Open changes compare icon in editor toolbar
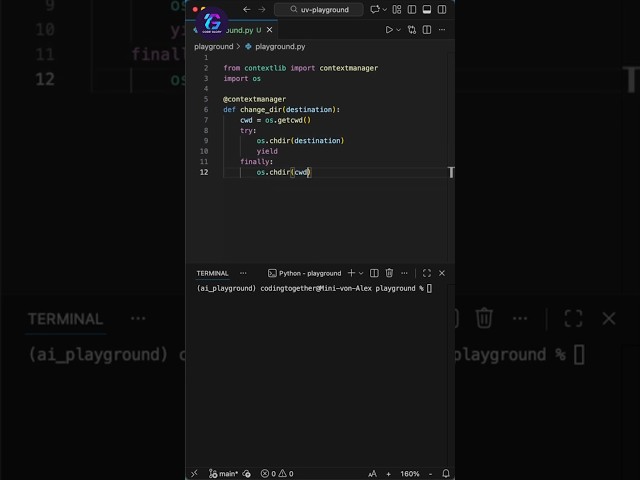This screenshot has width=640, height=480. tap(412, 30)
